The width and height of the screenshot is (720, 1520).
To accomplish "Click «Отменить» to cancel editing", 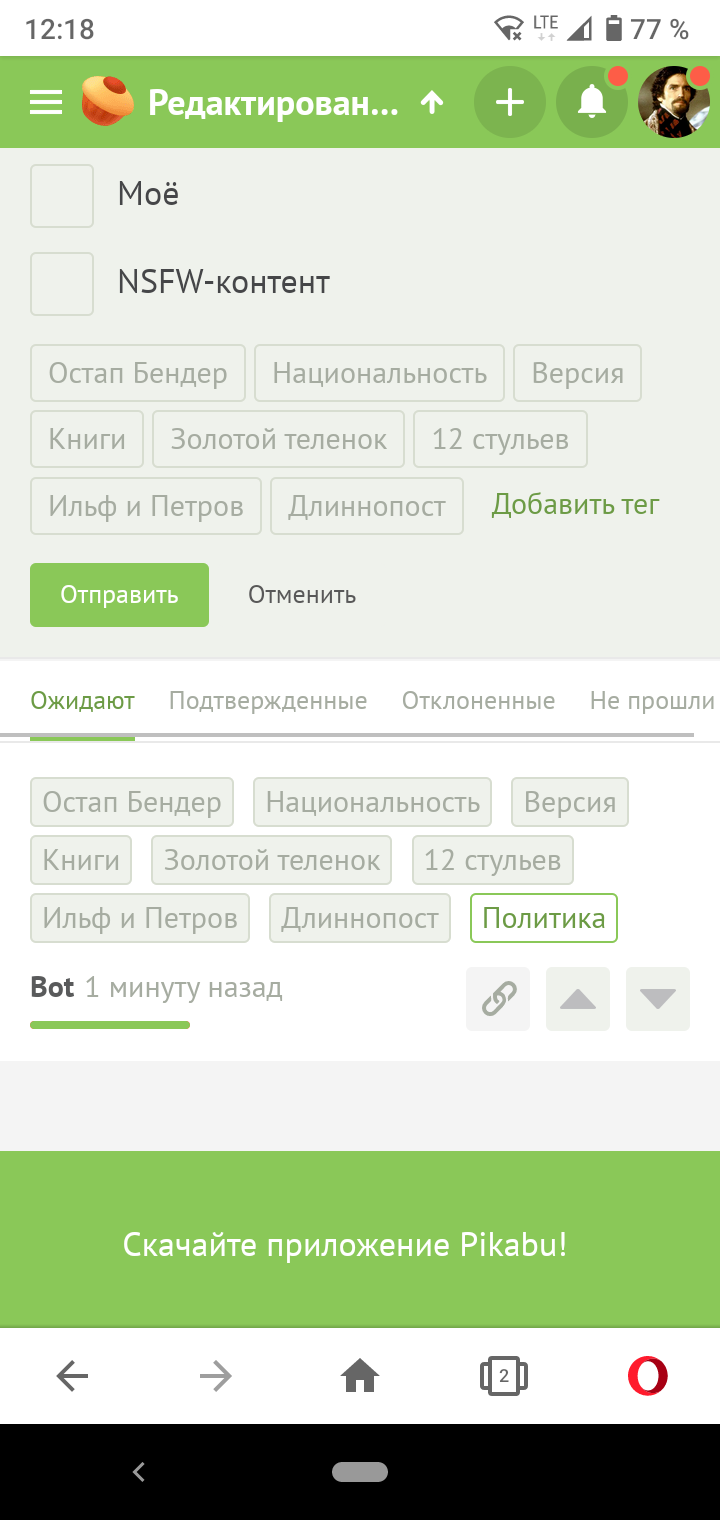I will 302,595.
